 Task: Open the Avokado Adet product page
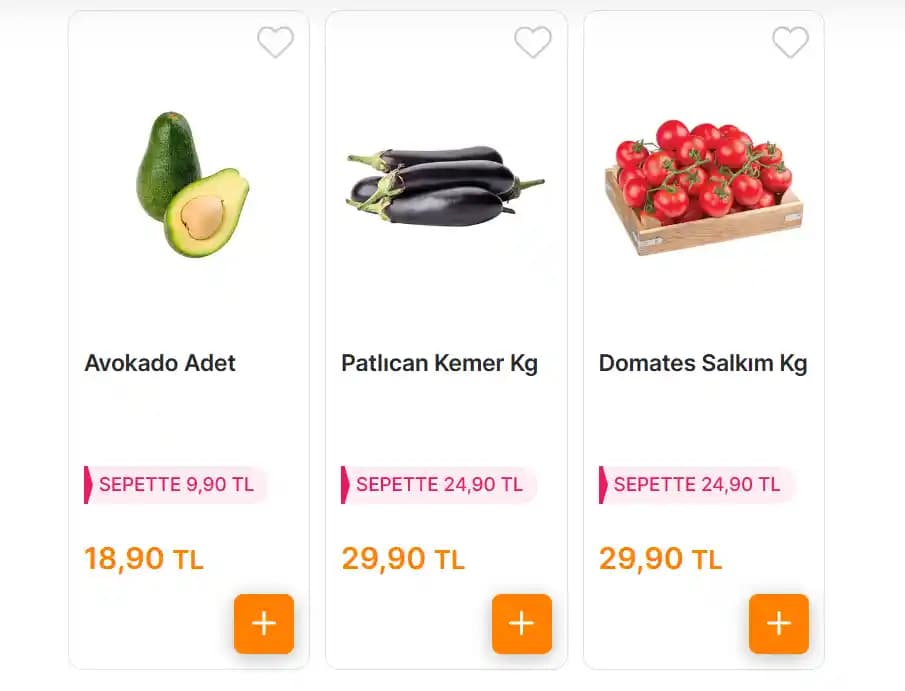[160, 363]
